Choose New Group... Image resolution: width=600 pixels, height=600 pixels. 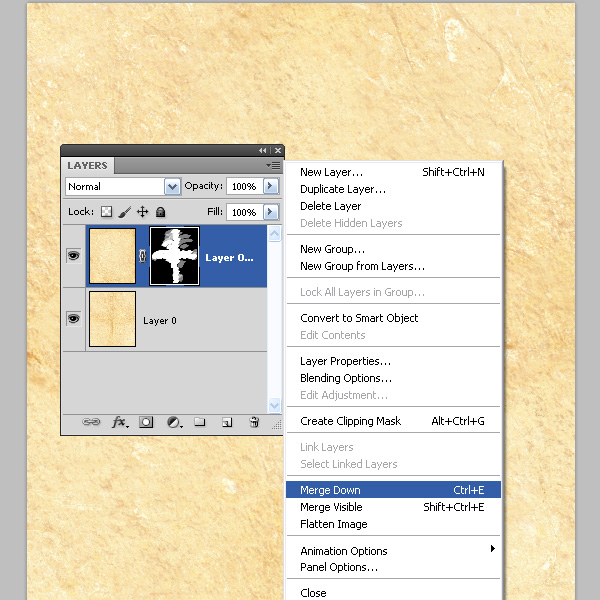point(393,249)
